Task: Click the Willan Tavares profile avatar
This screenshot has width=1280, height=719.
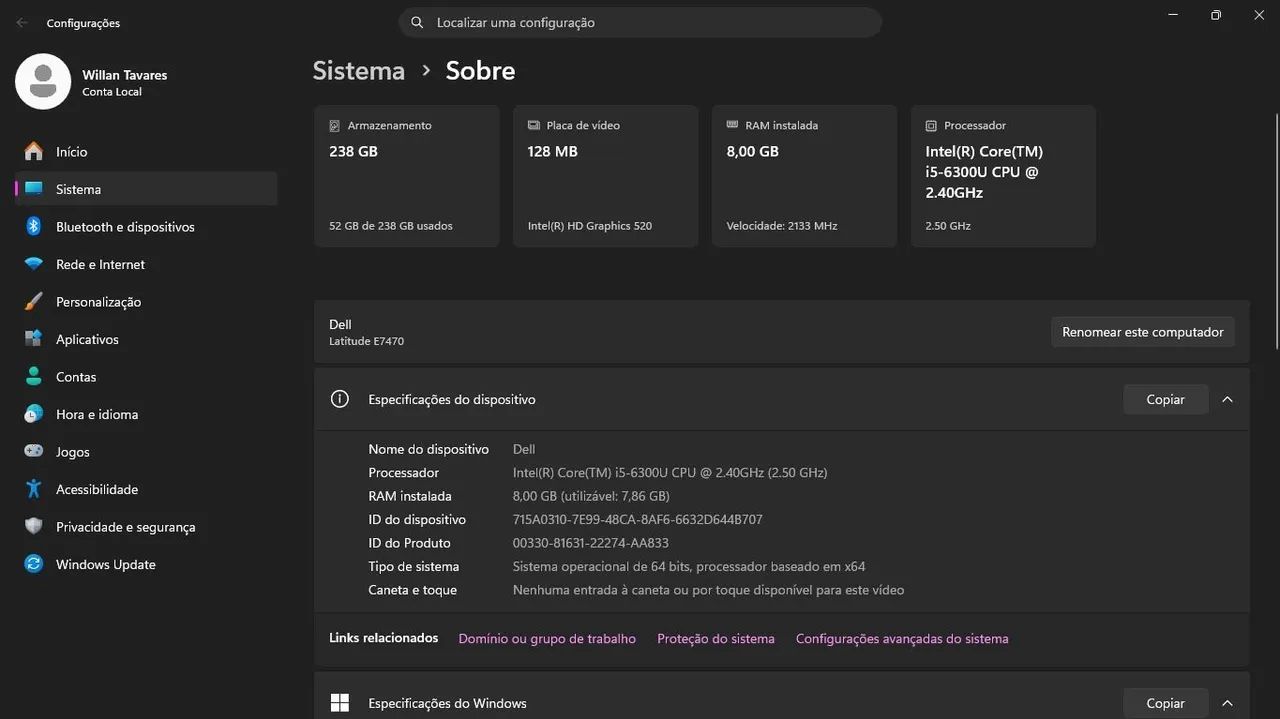Action: pos(43,82)
